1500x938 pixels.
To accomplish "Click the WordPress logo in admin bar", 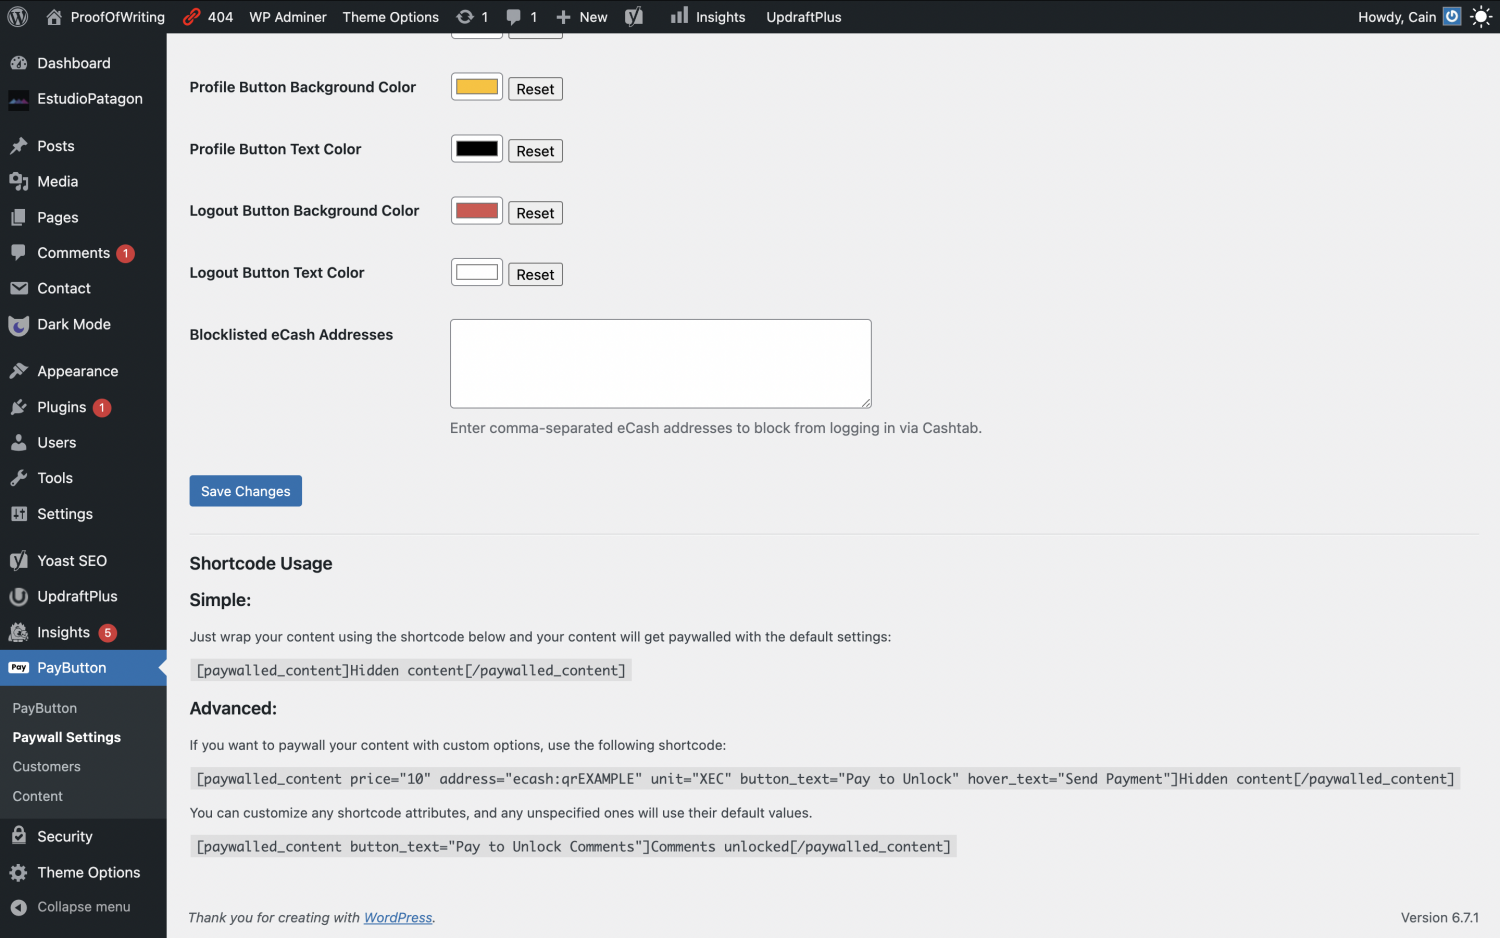I will click(x=18, y=17).
